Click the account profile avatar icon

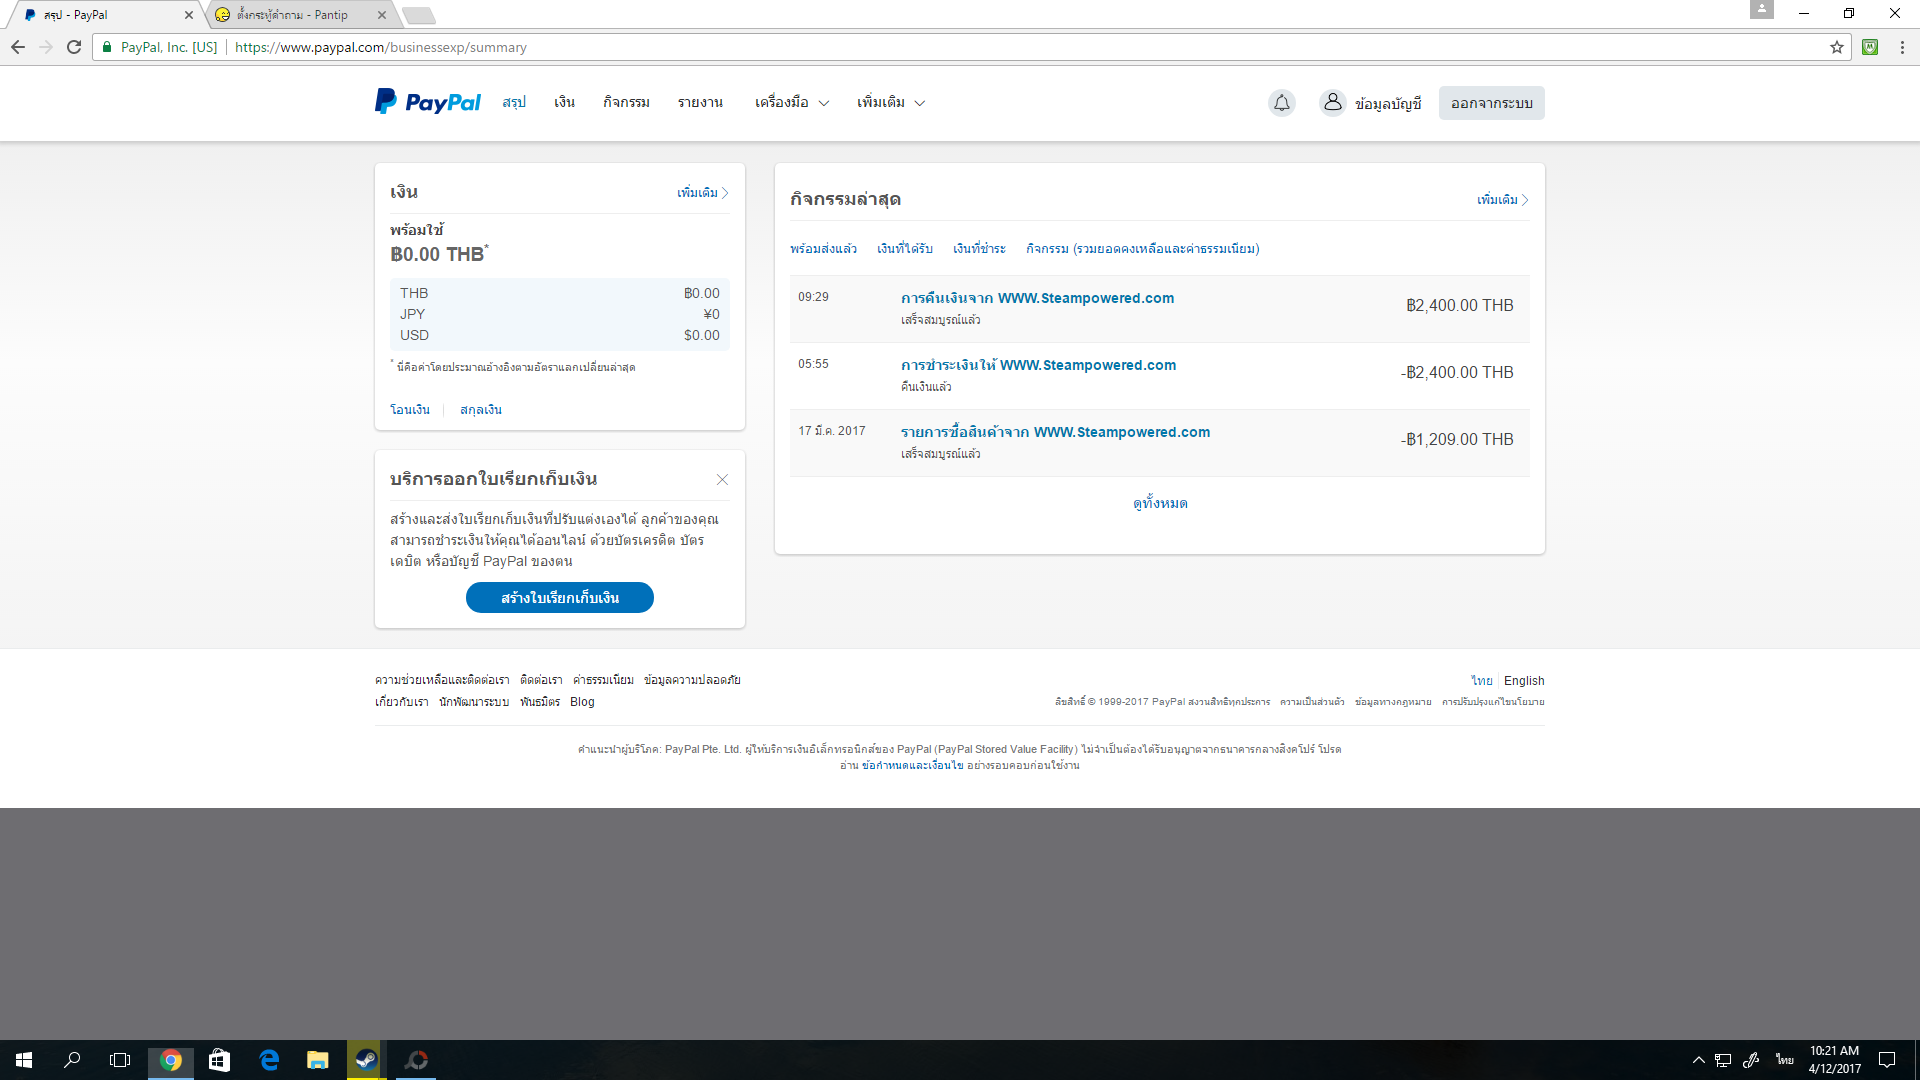tap(1332, 103)
